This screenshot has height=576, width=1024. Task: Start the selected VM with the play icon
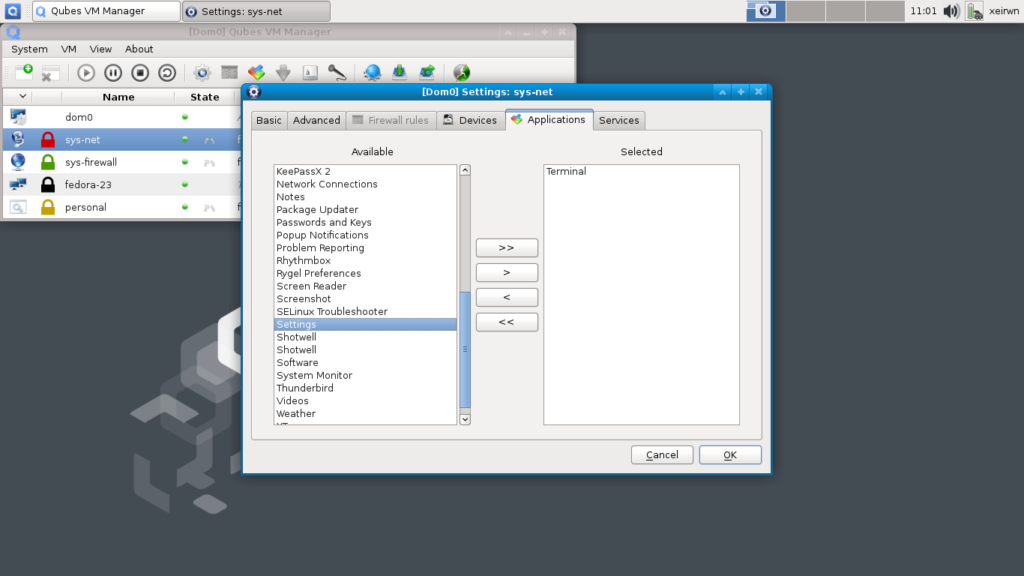tap(86, 72)
